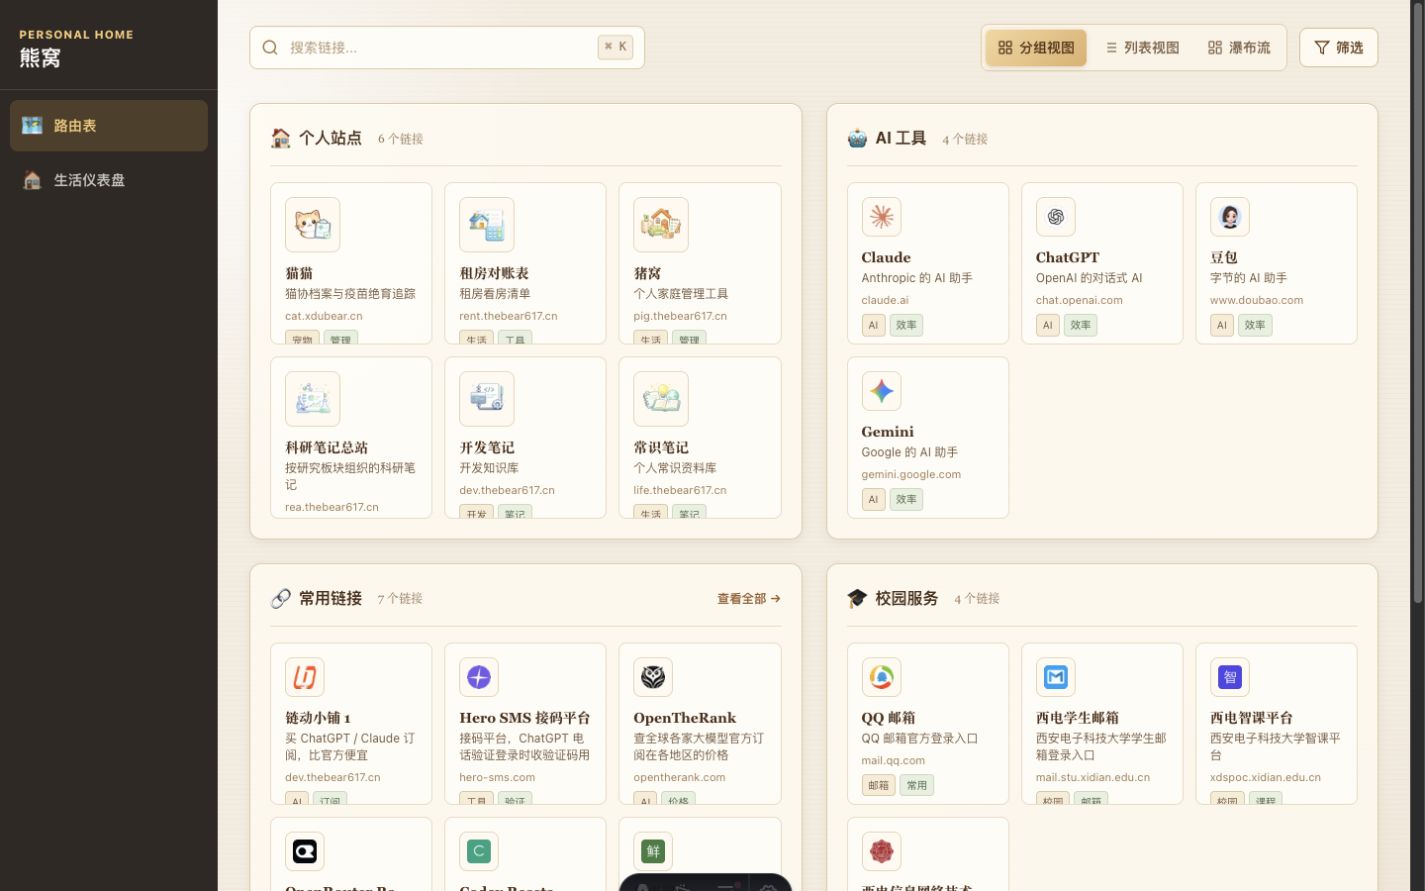Click the mail.stu.xidian.edu.cn URL text

click(1093, 777)
